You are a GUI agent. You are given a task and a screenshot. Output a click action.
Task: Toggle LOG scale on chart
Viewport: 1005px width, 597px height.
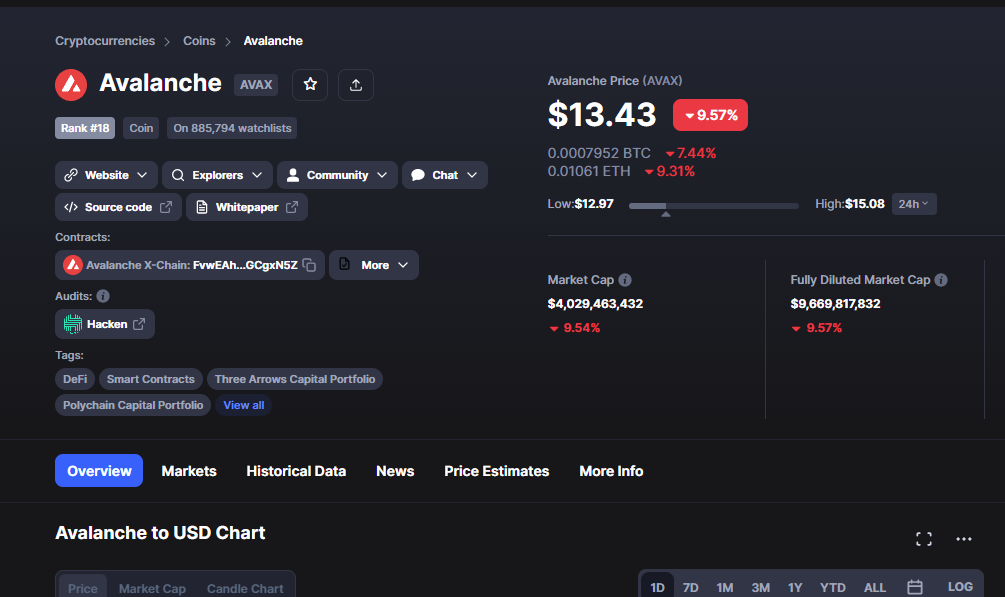[x=960, y=587]
